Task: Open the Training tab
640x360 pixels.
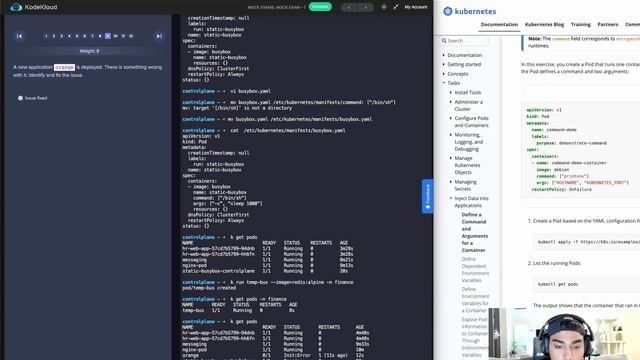Action: click(580, 24)
